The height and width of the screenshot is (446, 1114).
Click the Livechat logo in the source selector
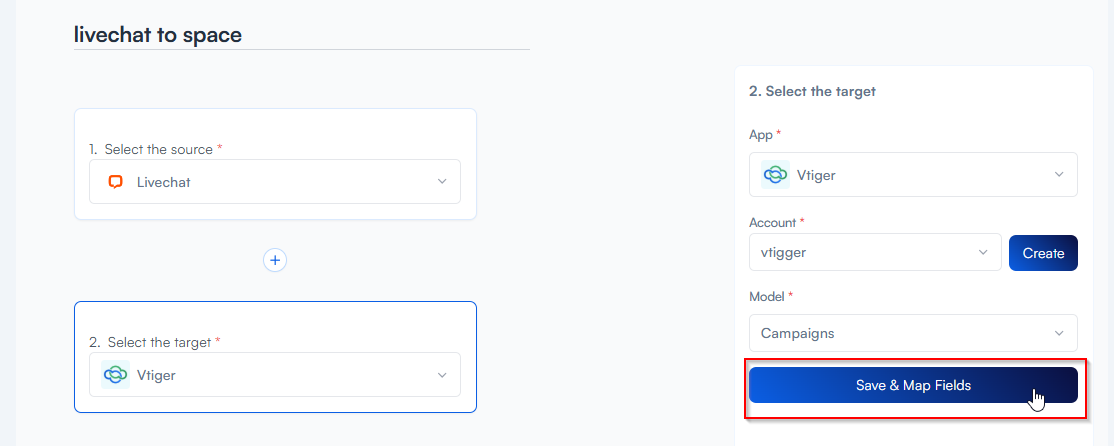click(116, 182)
